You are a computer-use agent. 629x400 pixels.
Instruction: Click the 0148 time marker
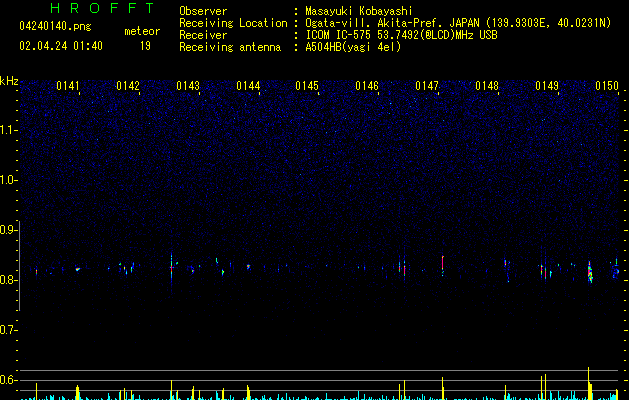pyautogui.click(x=487, y=86)
